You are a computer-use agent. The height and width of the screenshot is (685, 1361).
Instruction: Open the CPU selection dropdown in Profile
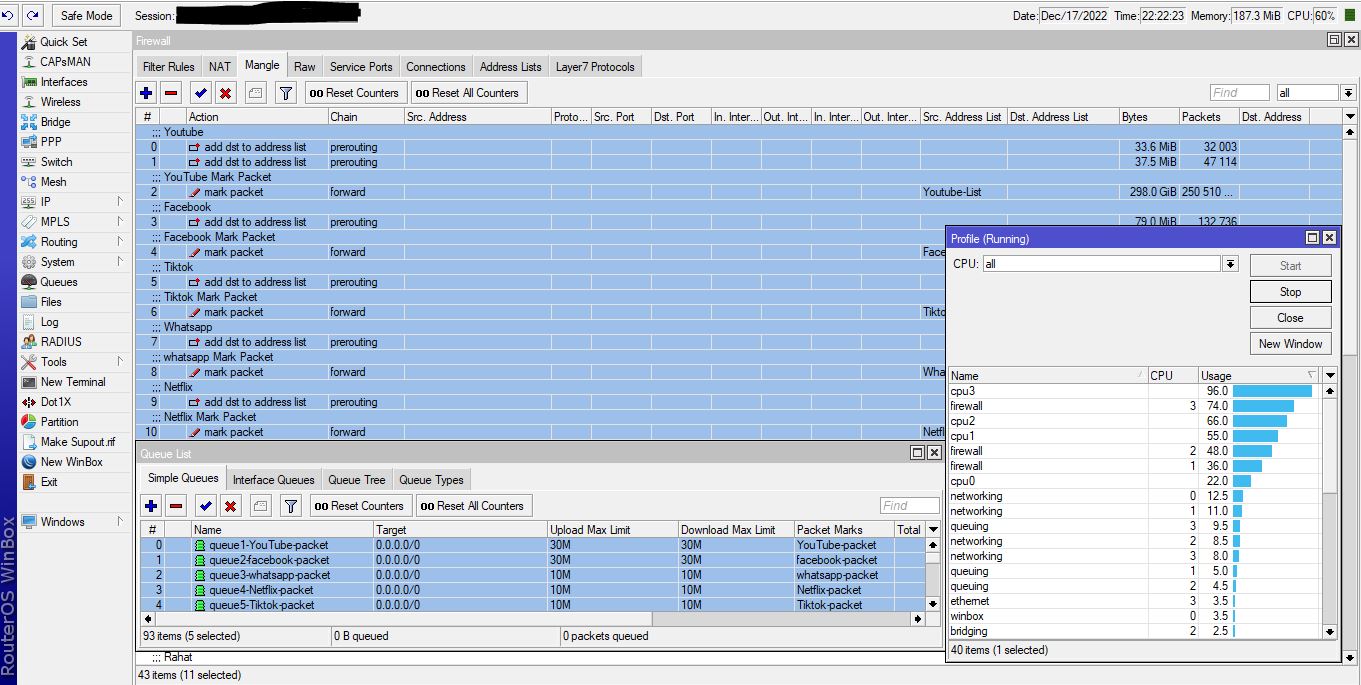(x=1230, y=263)
